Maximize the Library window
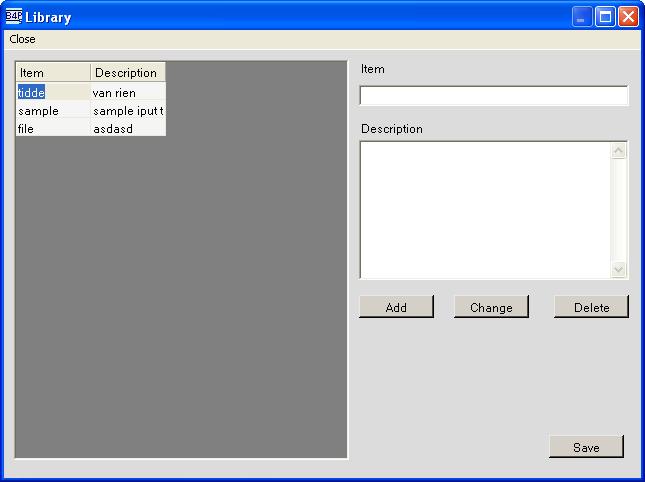This screenshot has width=645, height=482. pyautogui.click(x=605, y=17)
